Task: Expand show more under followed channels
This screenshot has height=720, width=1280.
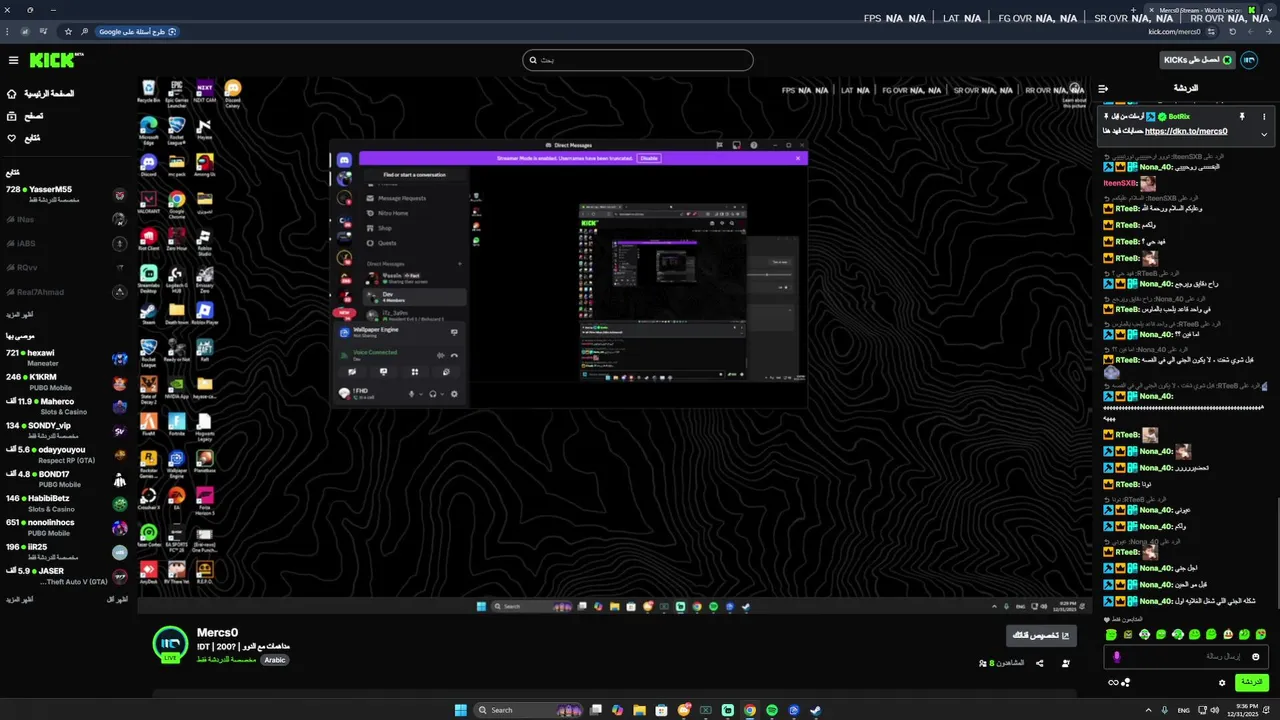Action: pyautogui.click(x=20, y=314)
